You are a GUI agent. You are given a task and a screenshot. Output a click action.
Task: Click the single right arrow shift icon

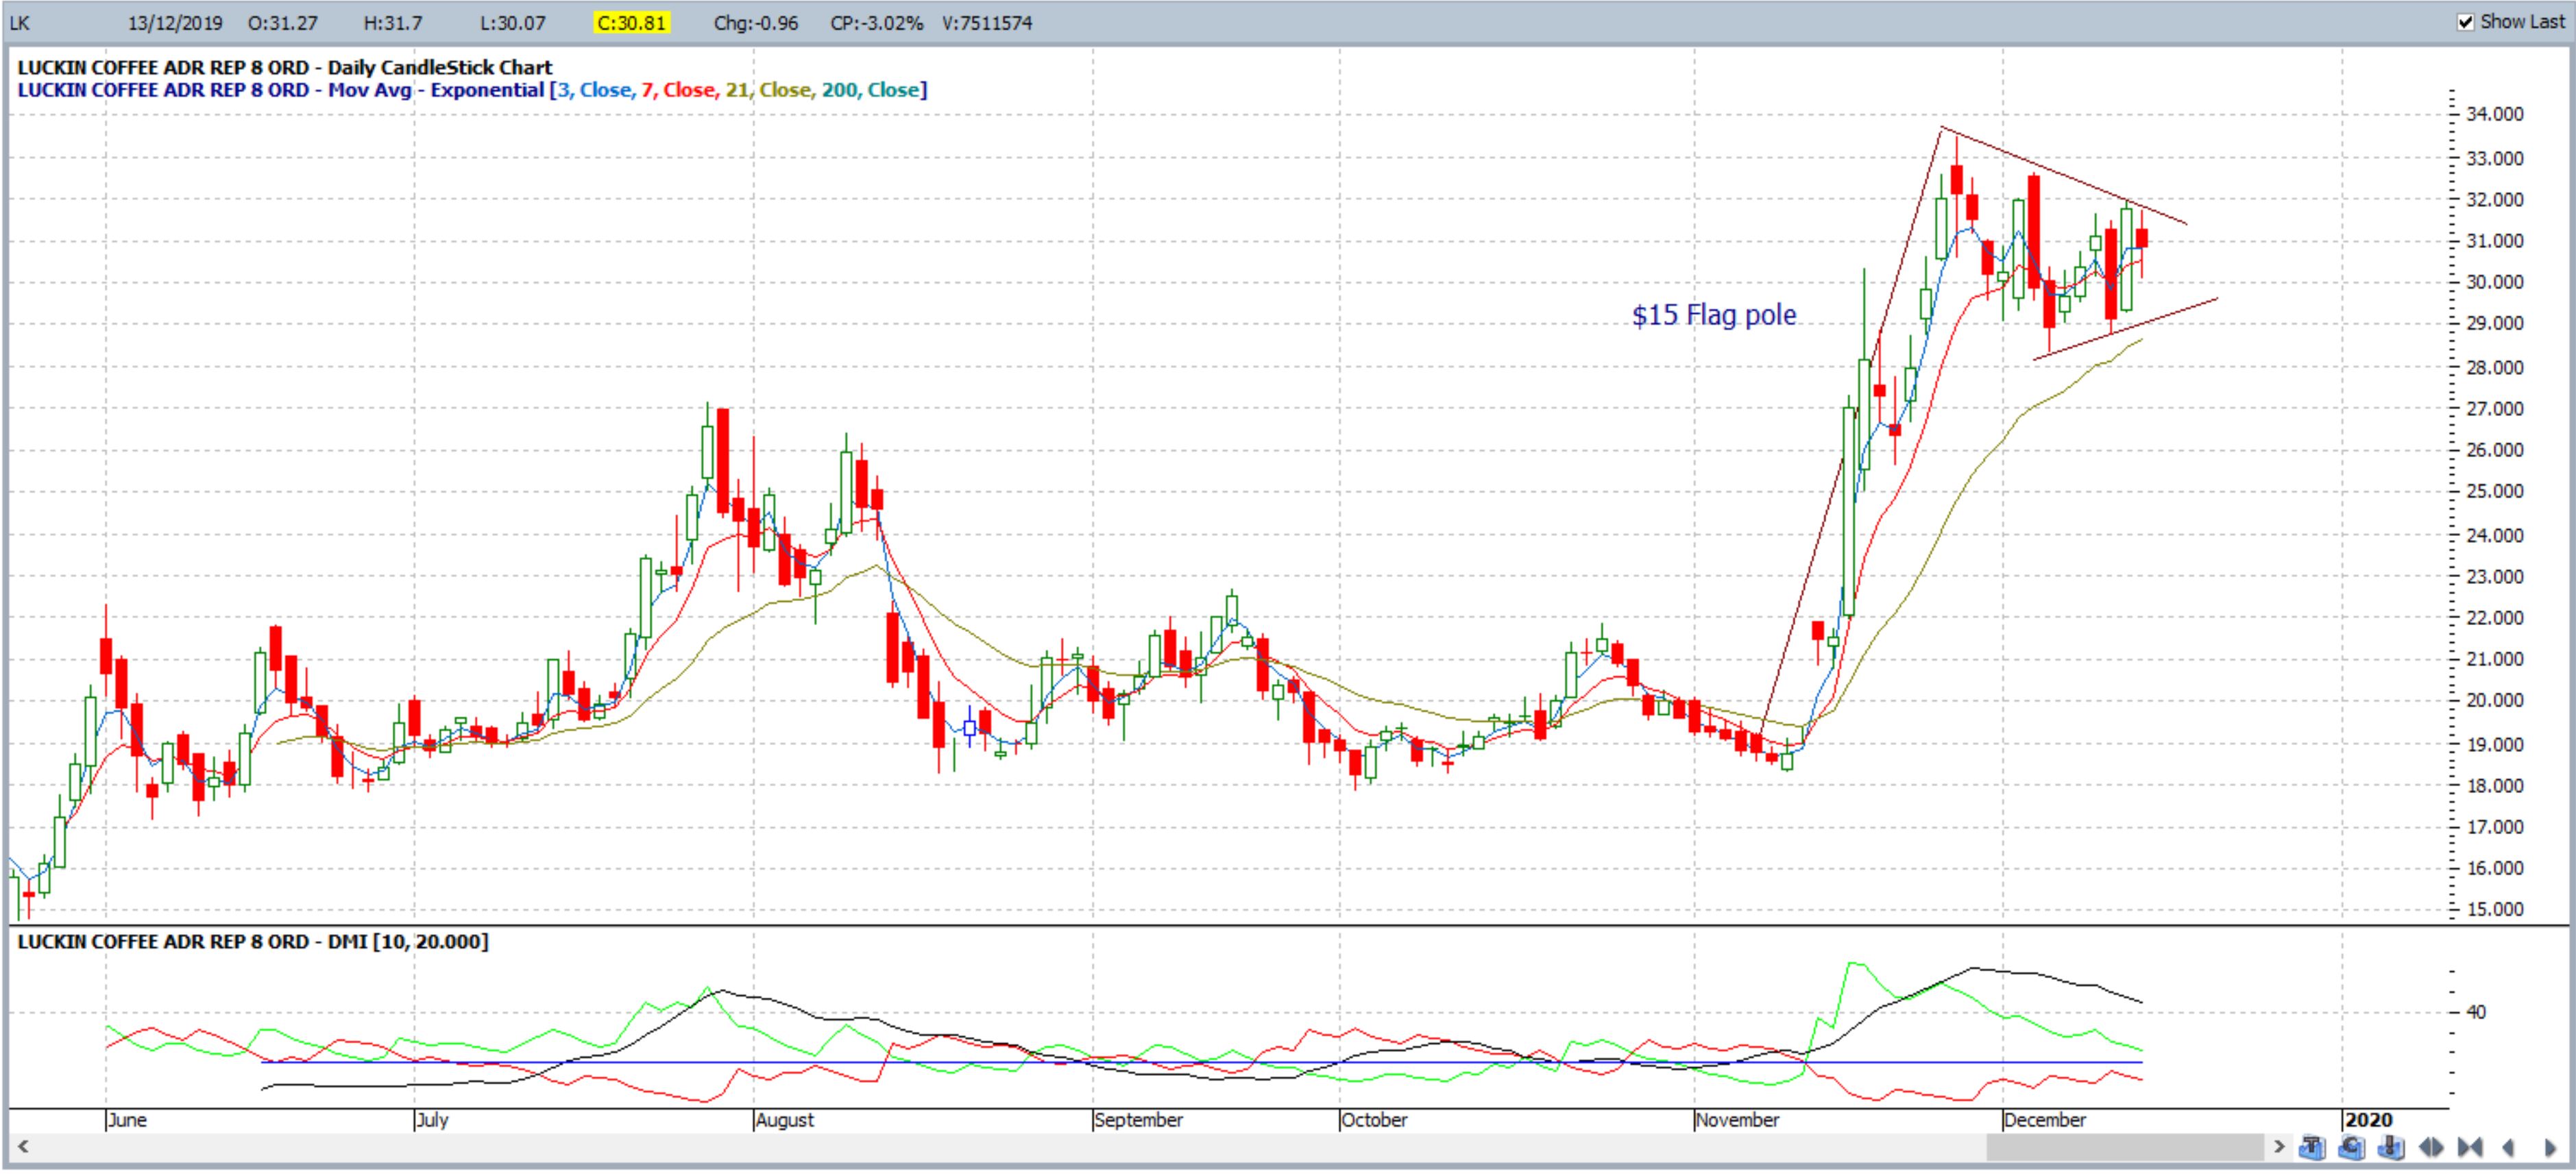tap(2550, 1148)
